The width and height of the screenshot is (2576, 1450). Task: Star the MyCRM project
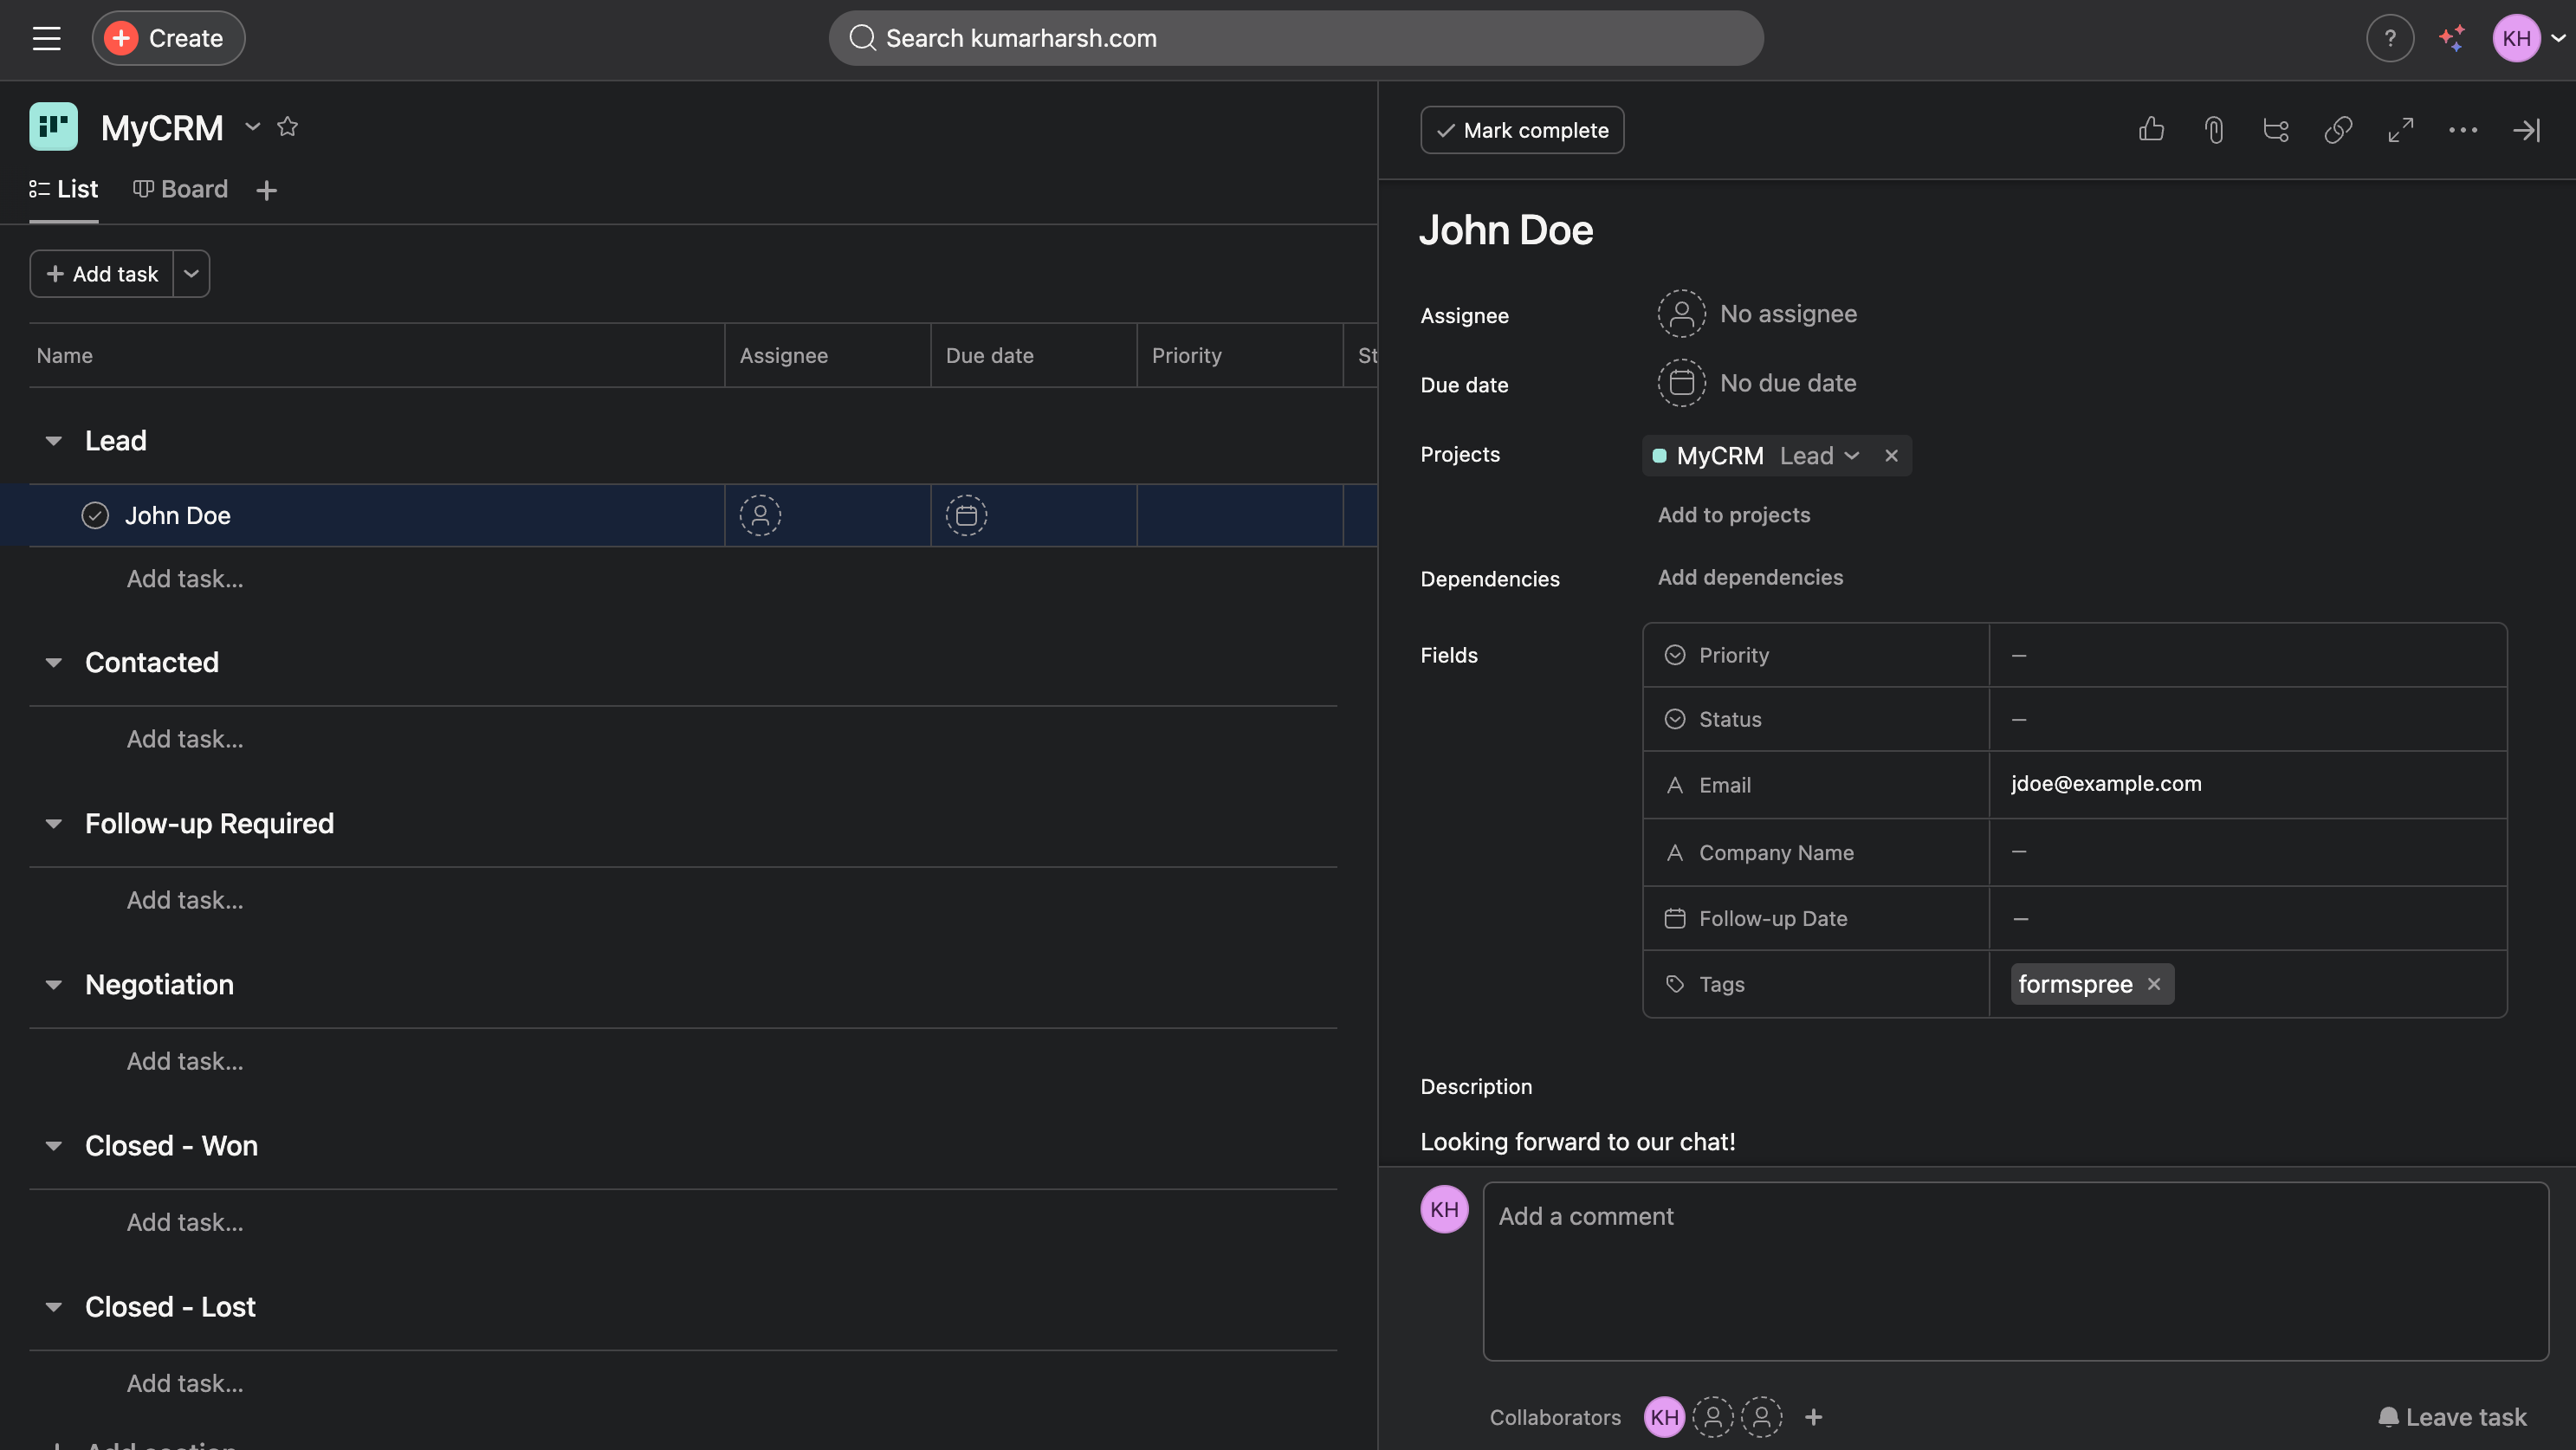click(x=288, y=127)
